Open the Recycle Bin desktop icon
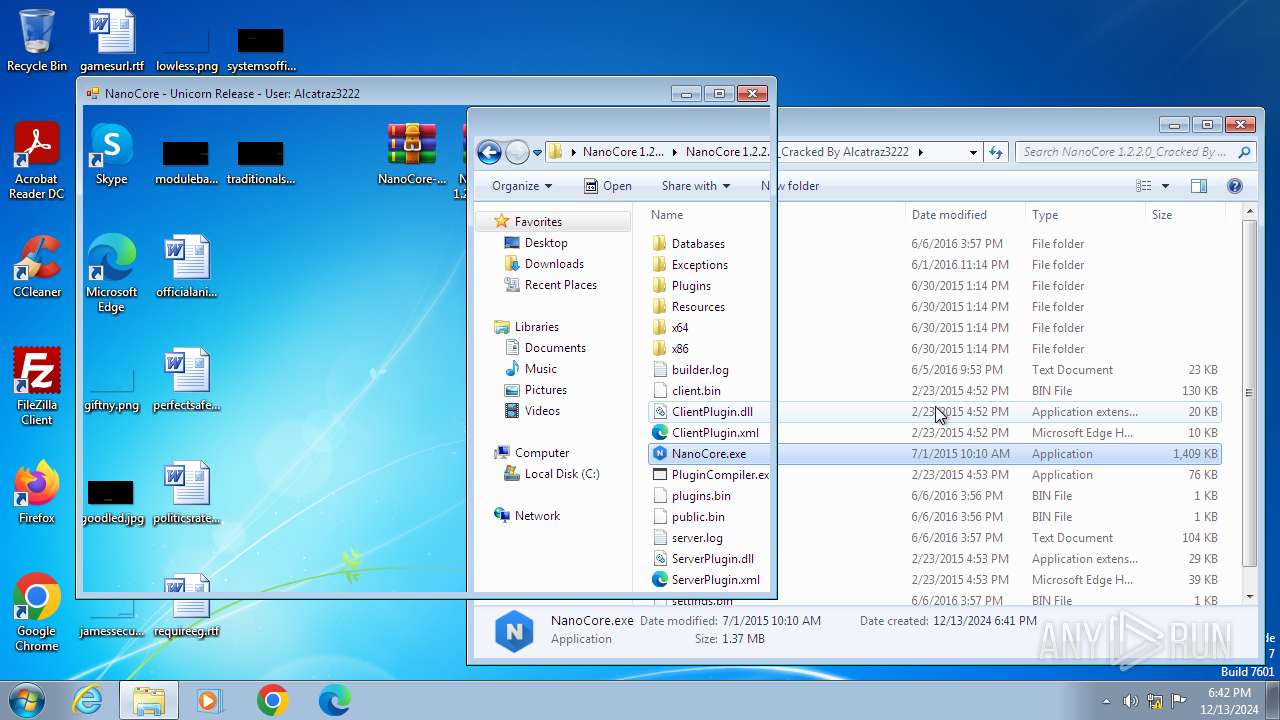The image size is (1280, 720). (37, 40)
